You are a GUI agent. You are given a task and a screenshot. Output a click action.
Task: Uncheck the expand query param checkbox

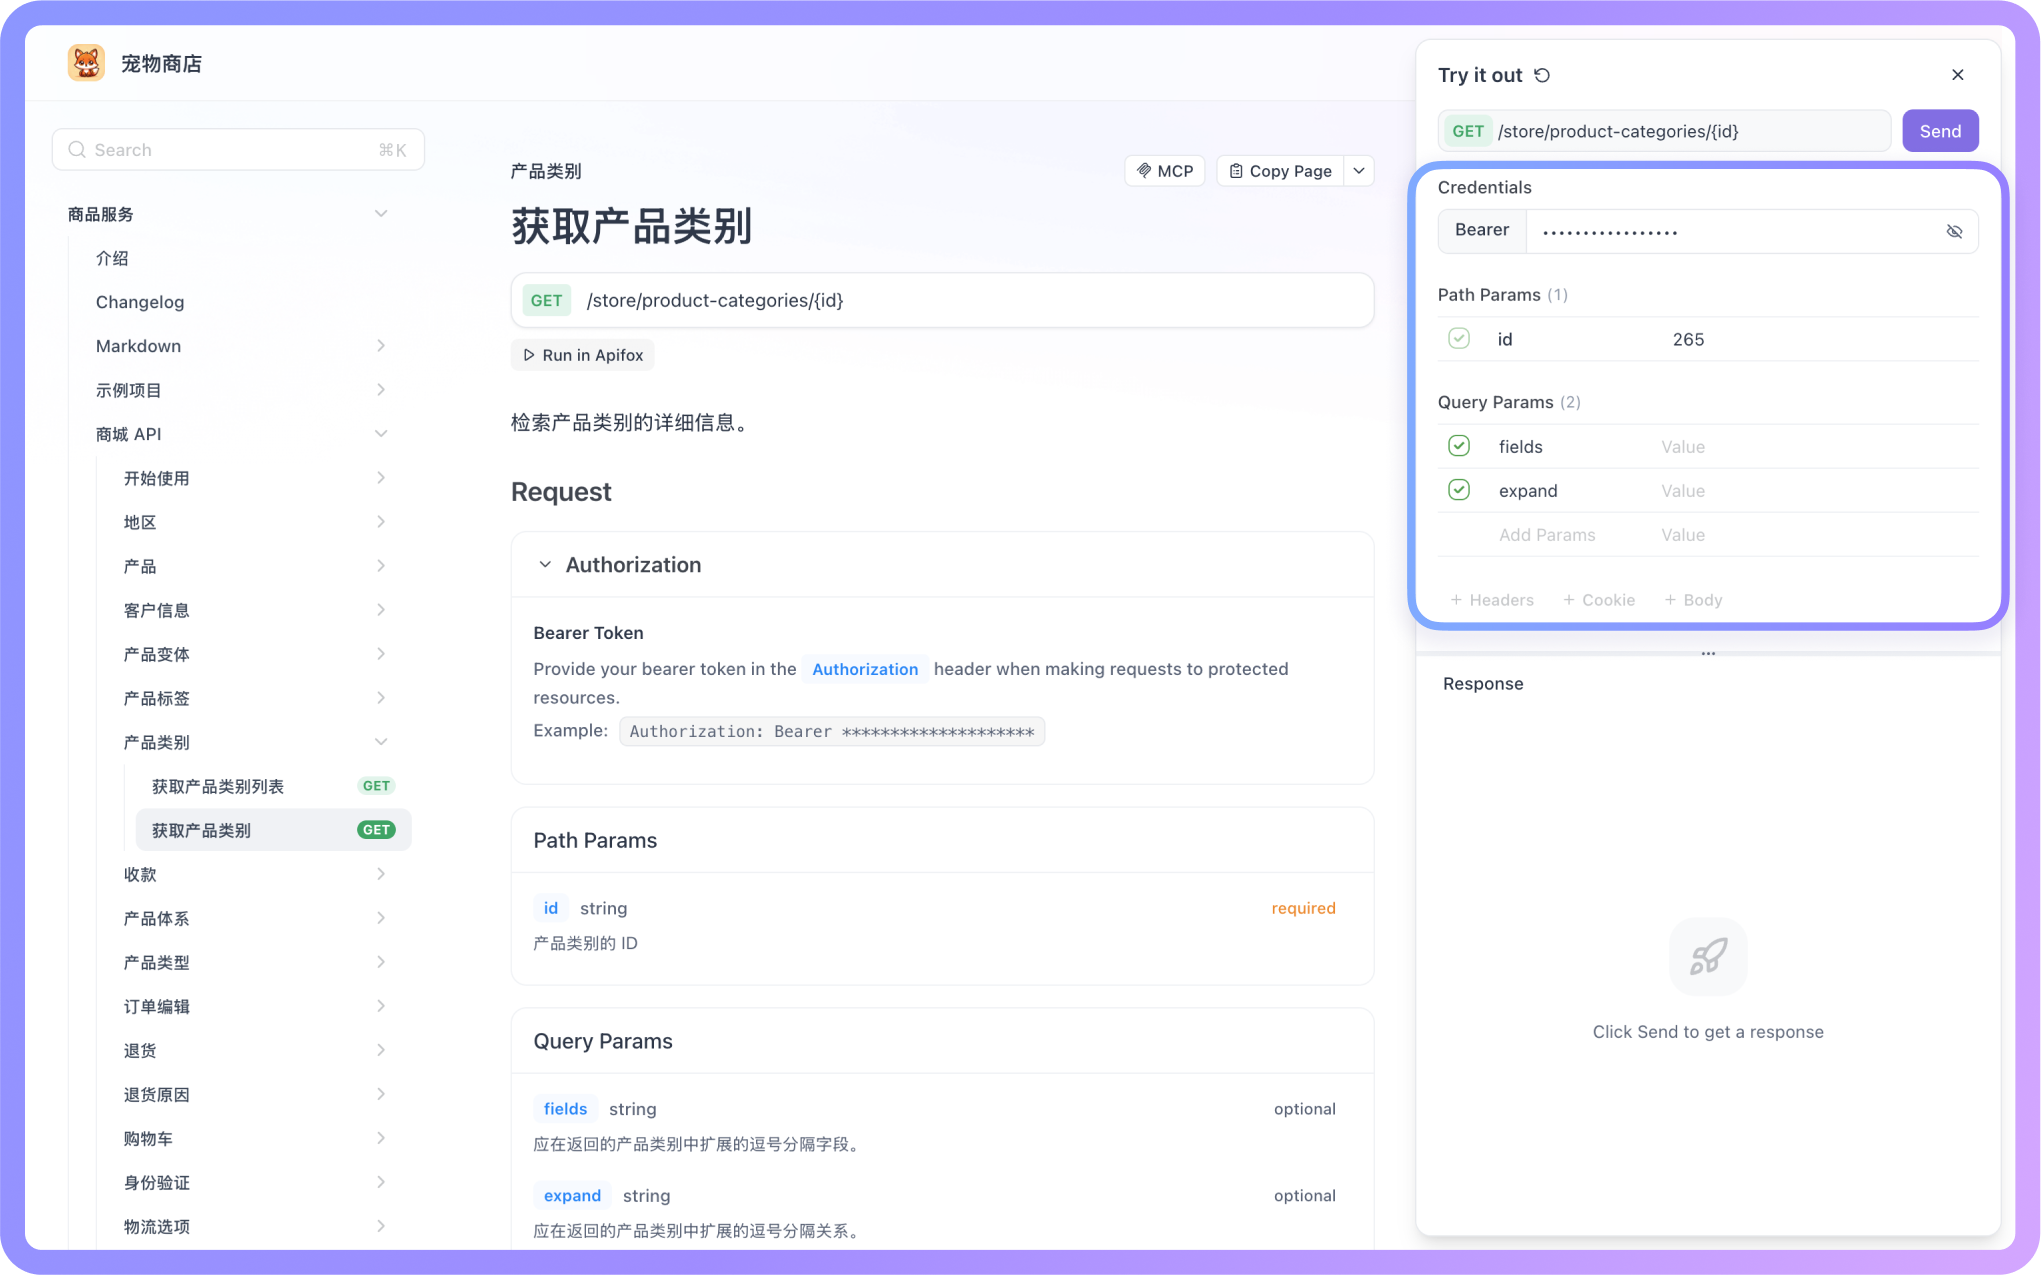(x=1459, y=490)
